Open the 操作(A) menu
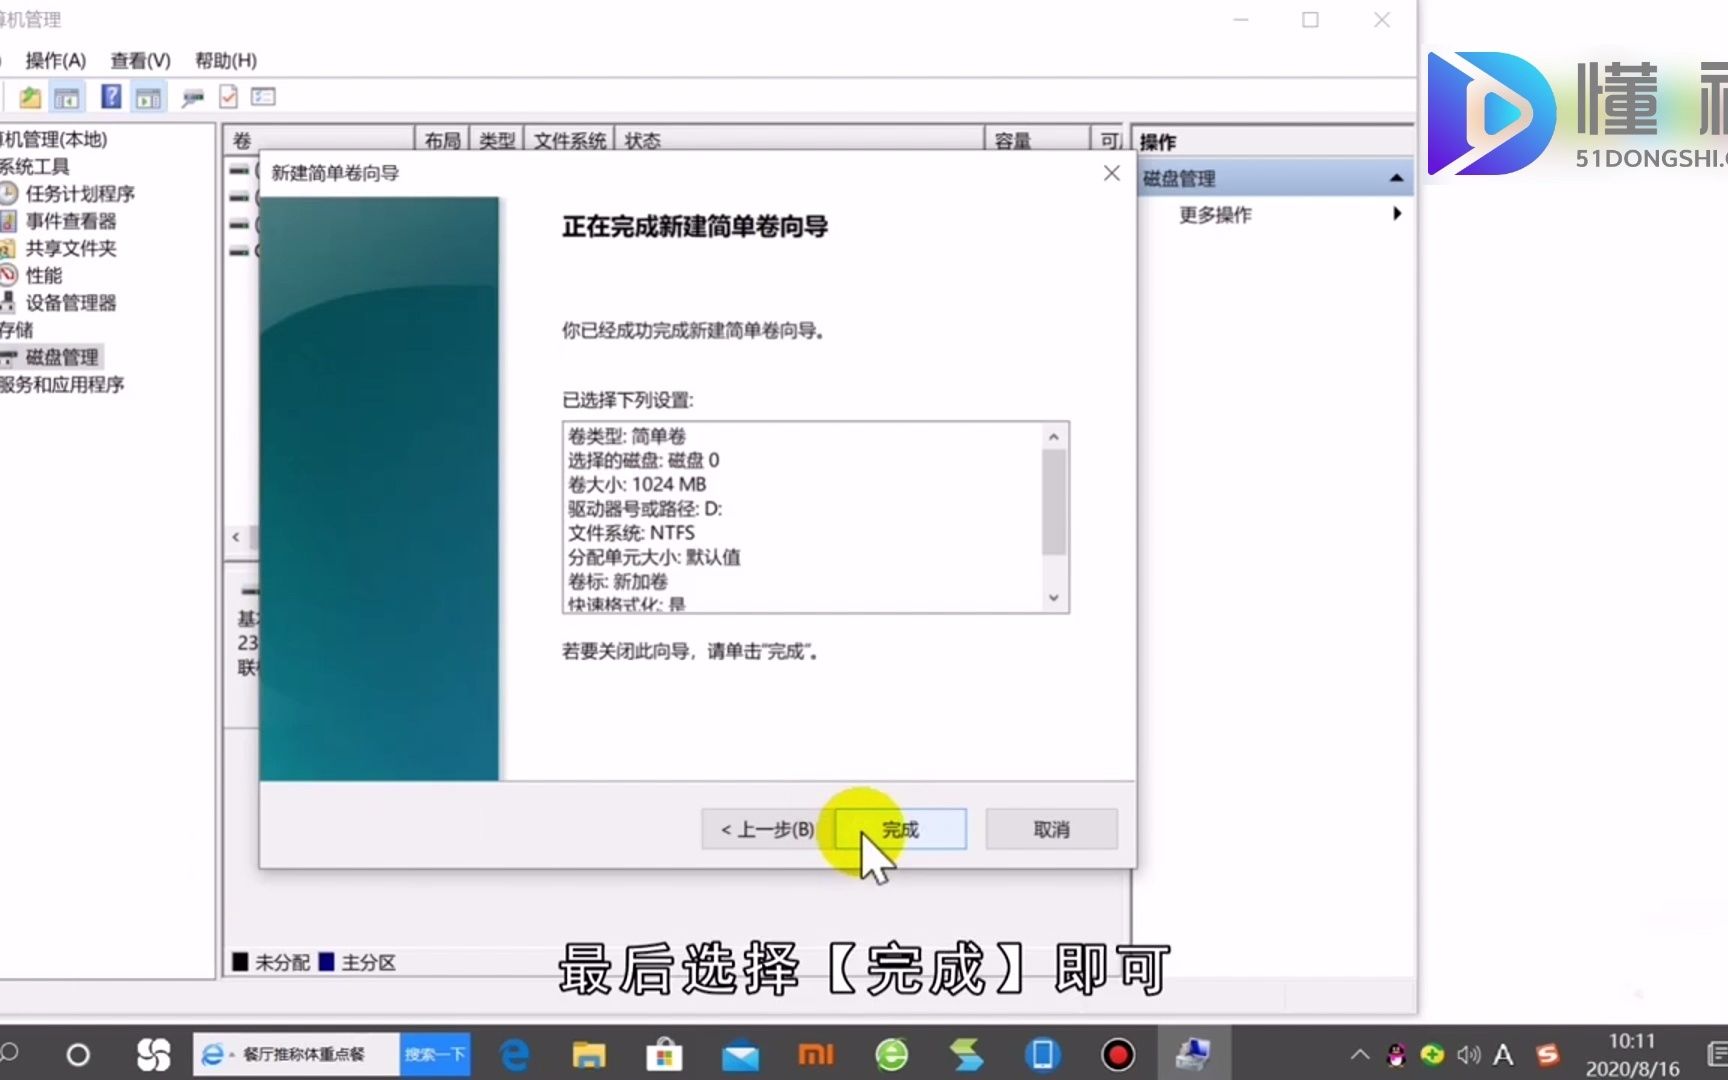This screenshot has height=1080, width=1728. 56,61
